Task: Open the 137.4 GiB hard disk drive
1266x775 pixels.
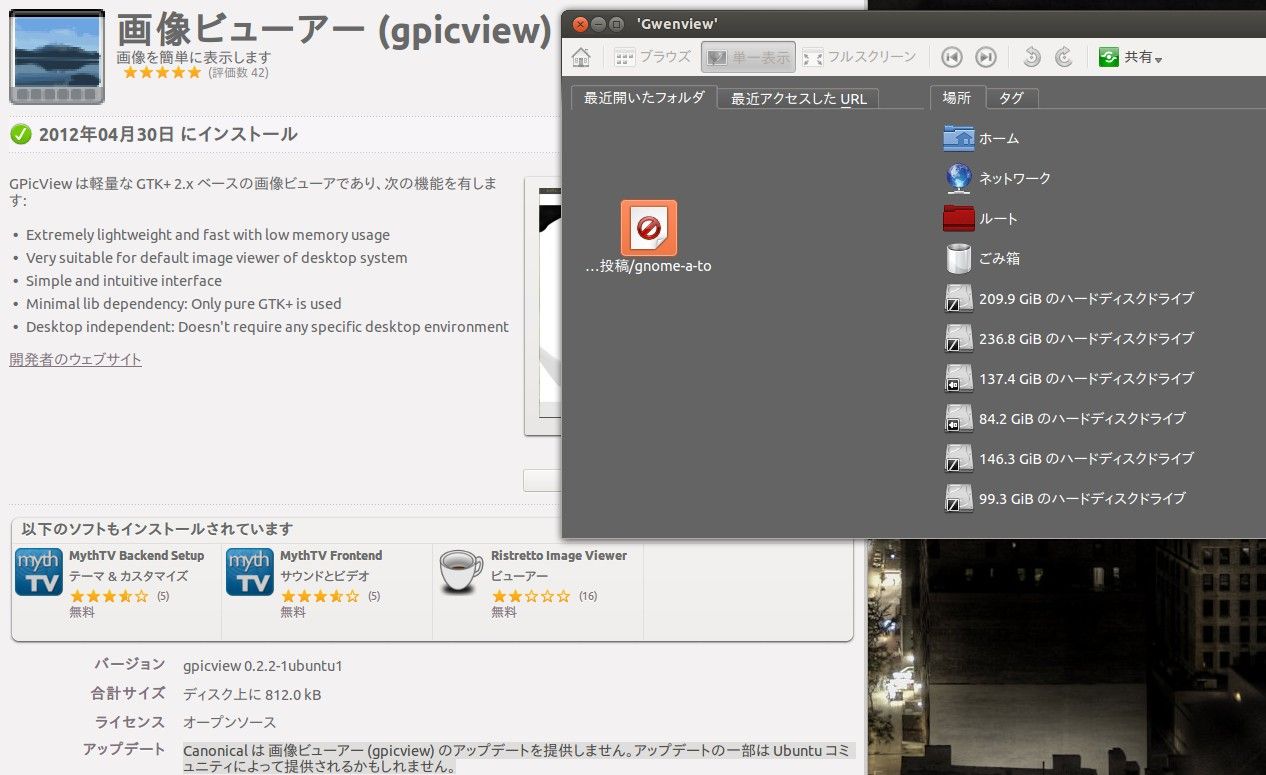Action: [x=1069, y=378]
